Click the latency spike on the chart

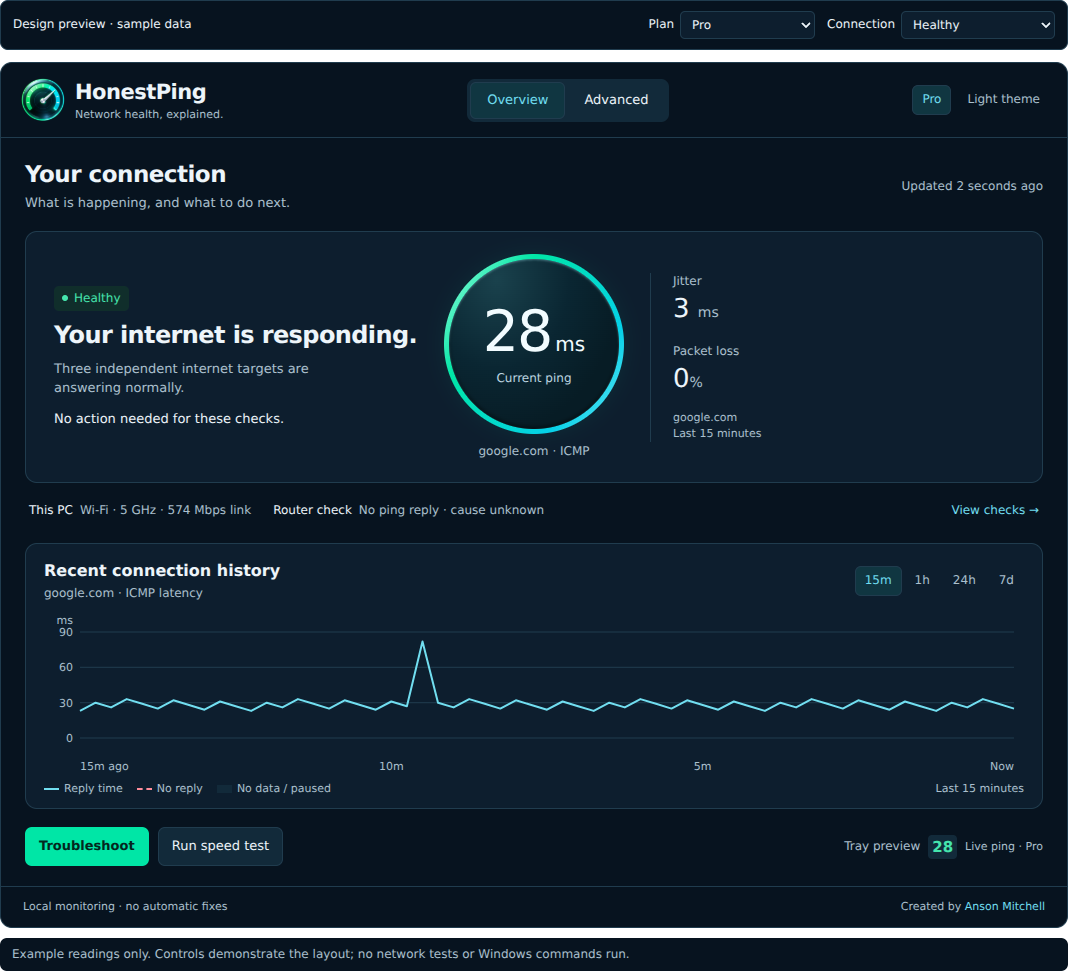[x=422, y=642]
